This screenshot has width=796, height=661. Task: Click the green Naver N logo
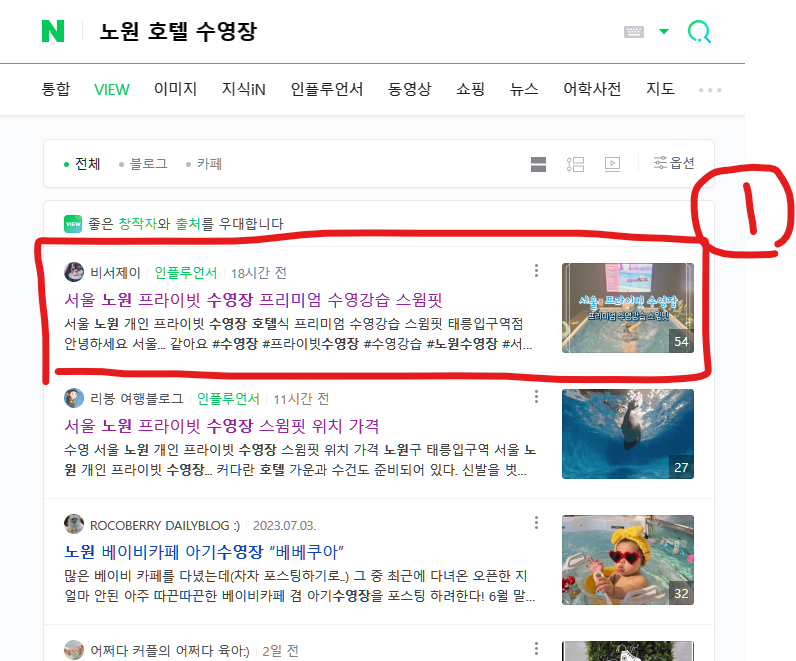53,31
